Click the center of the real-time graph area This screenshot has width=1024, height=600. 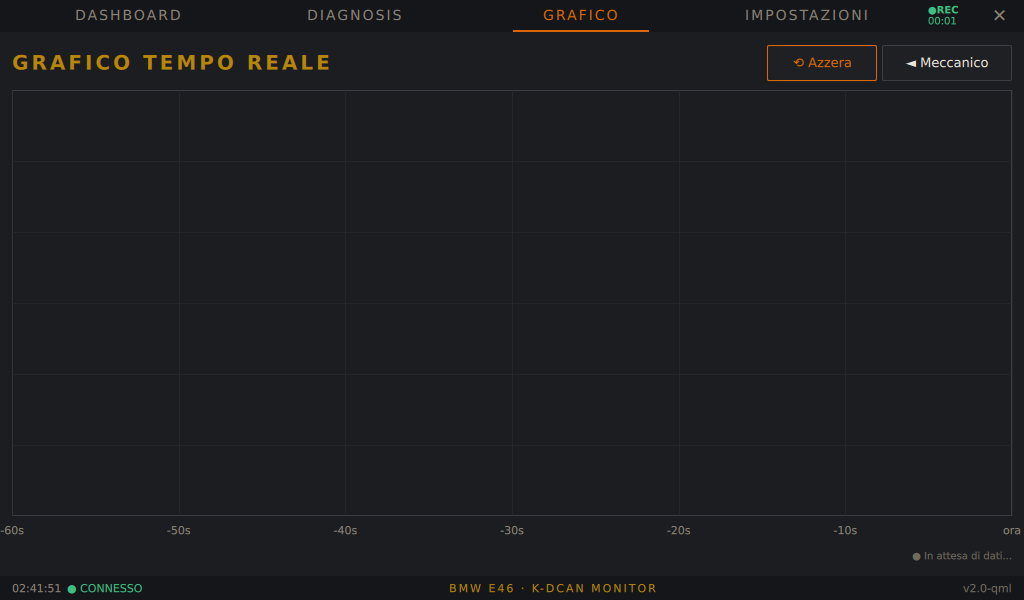512,303
